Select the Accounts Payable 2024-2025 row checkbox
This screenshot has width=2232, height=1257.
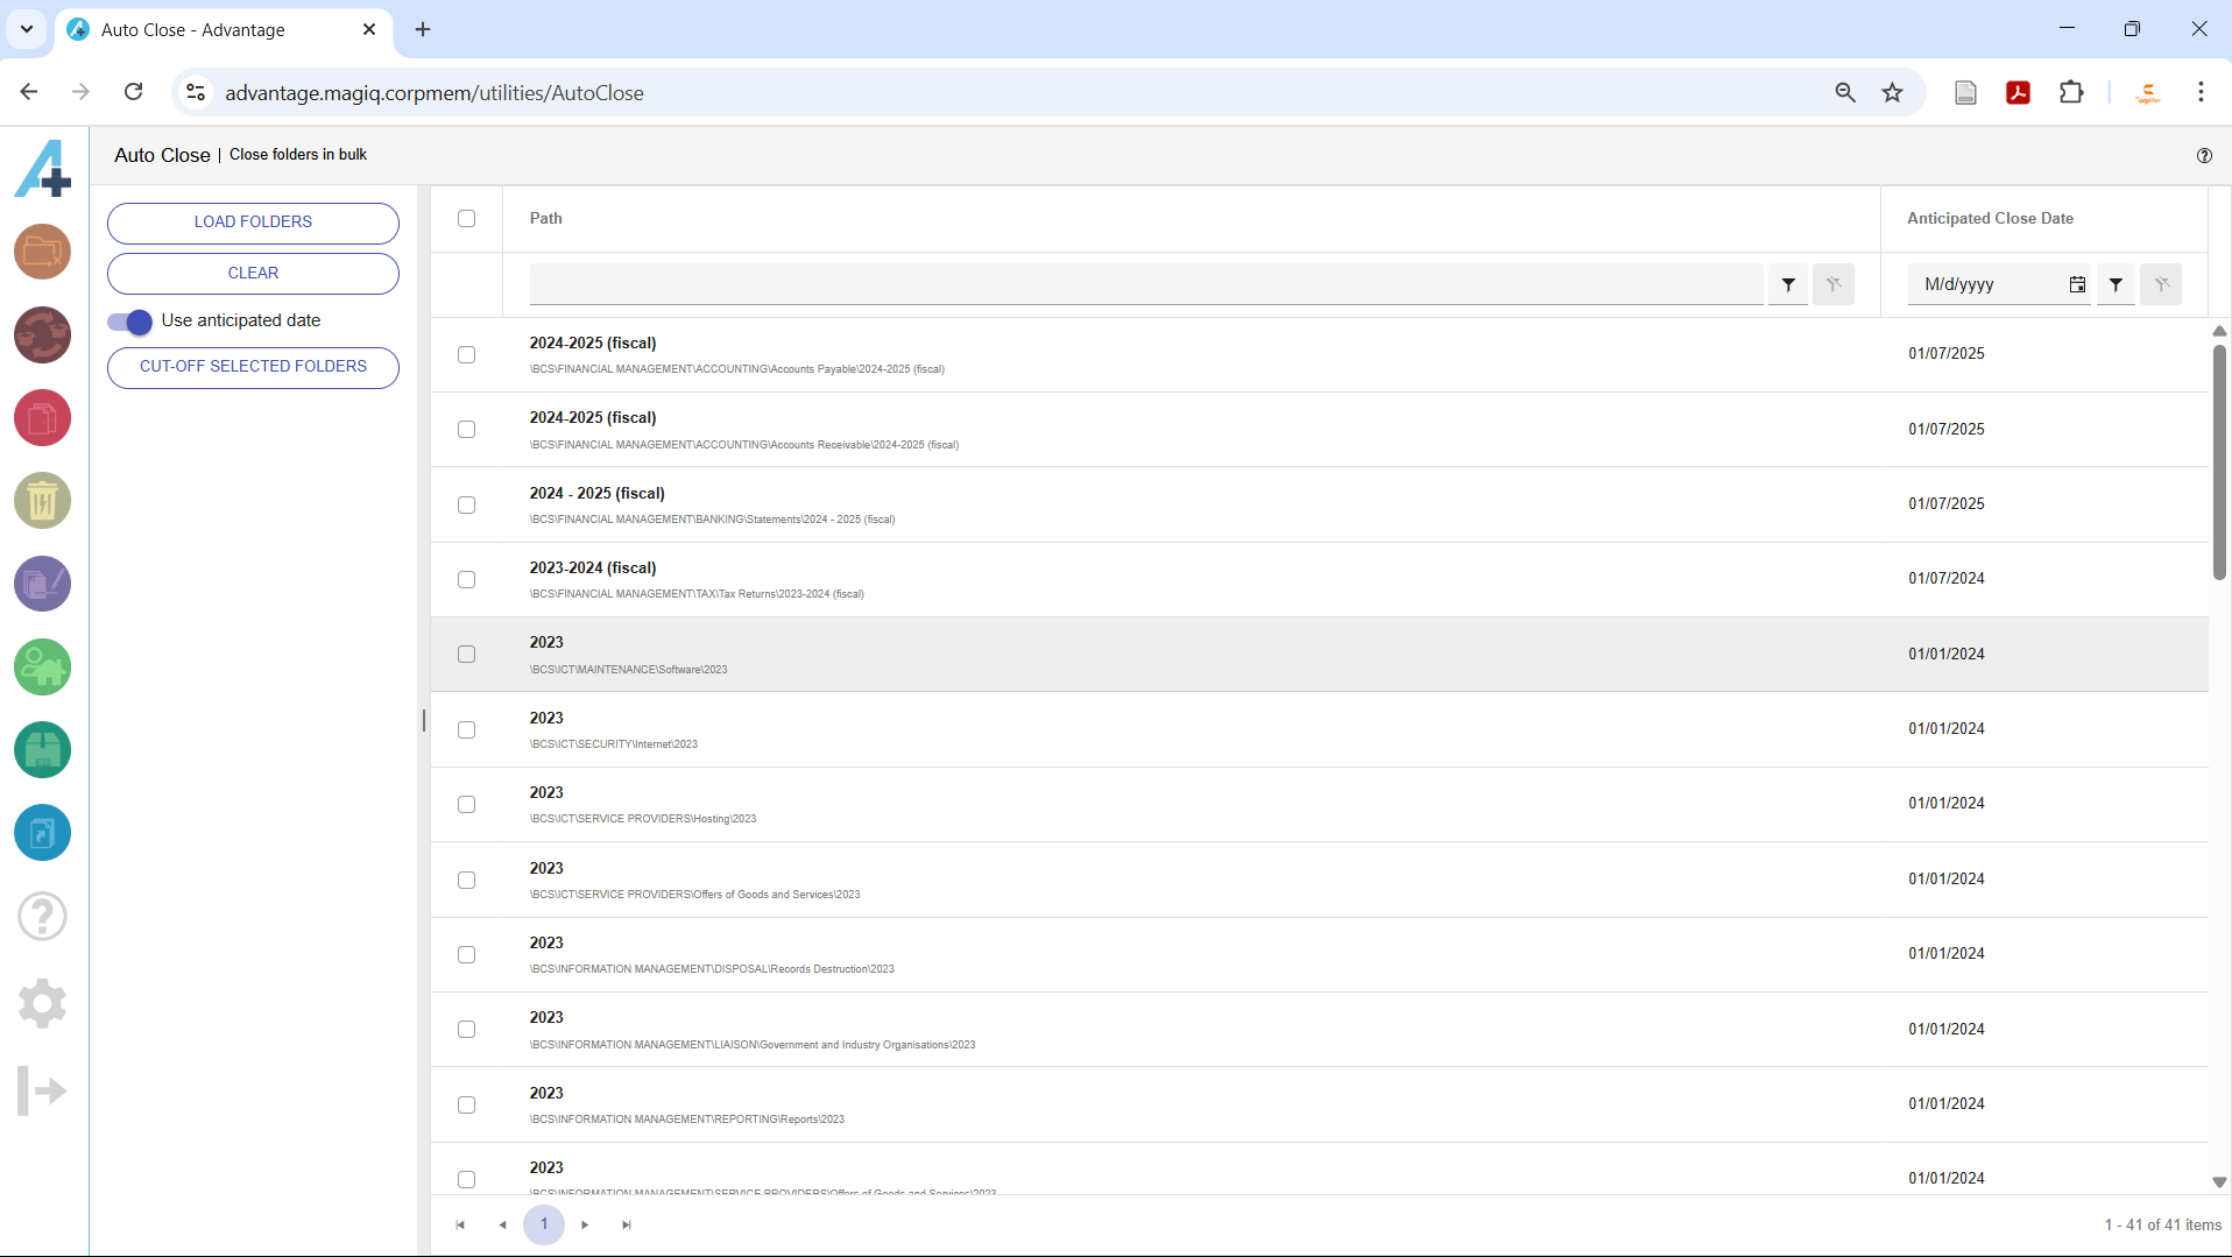pos(466,354)
